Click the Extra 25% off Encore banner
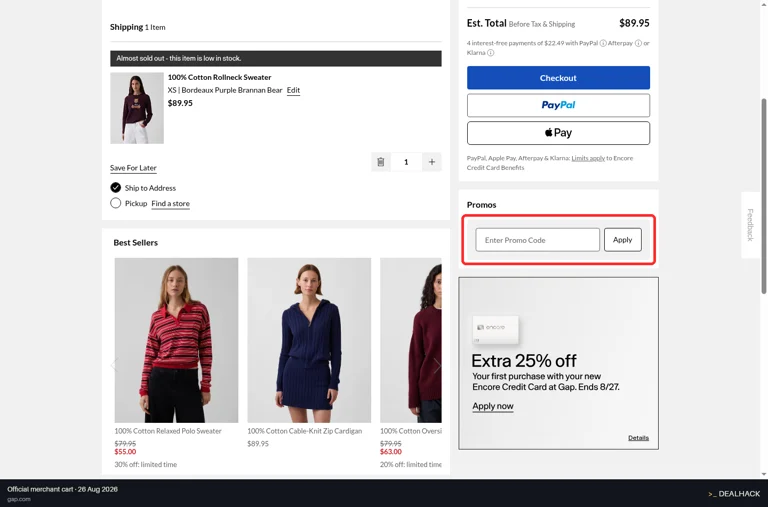768x507 pixels. pyautogui.click(x=558, y=363)
